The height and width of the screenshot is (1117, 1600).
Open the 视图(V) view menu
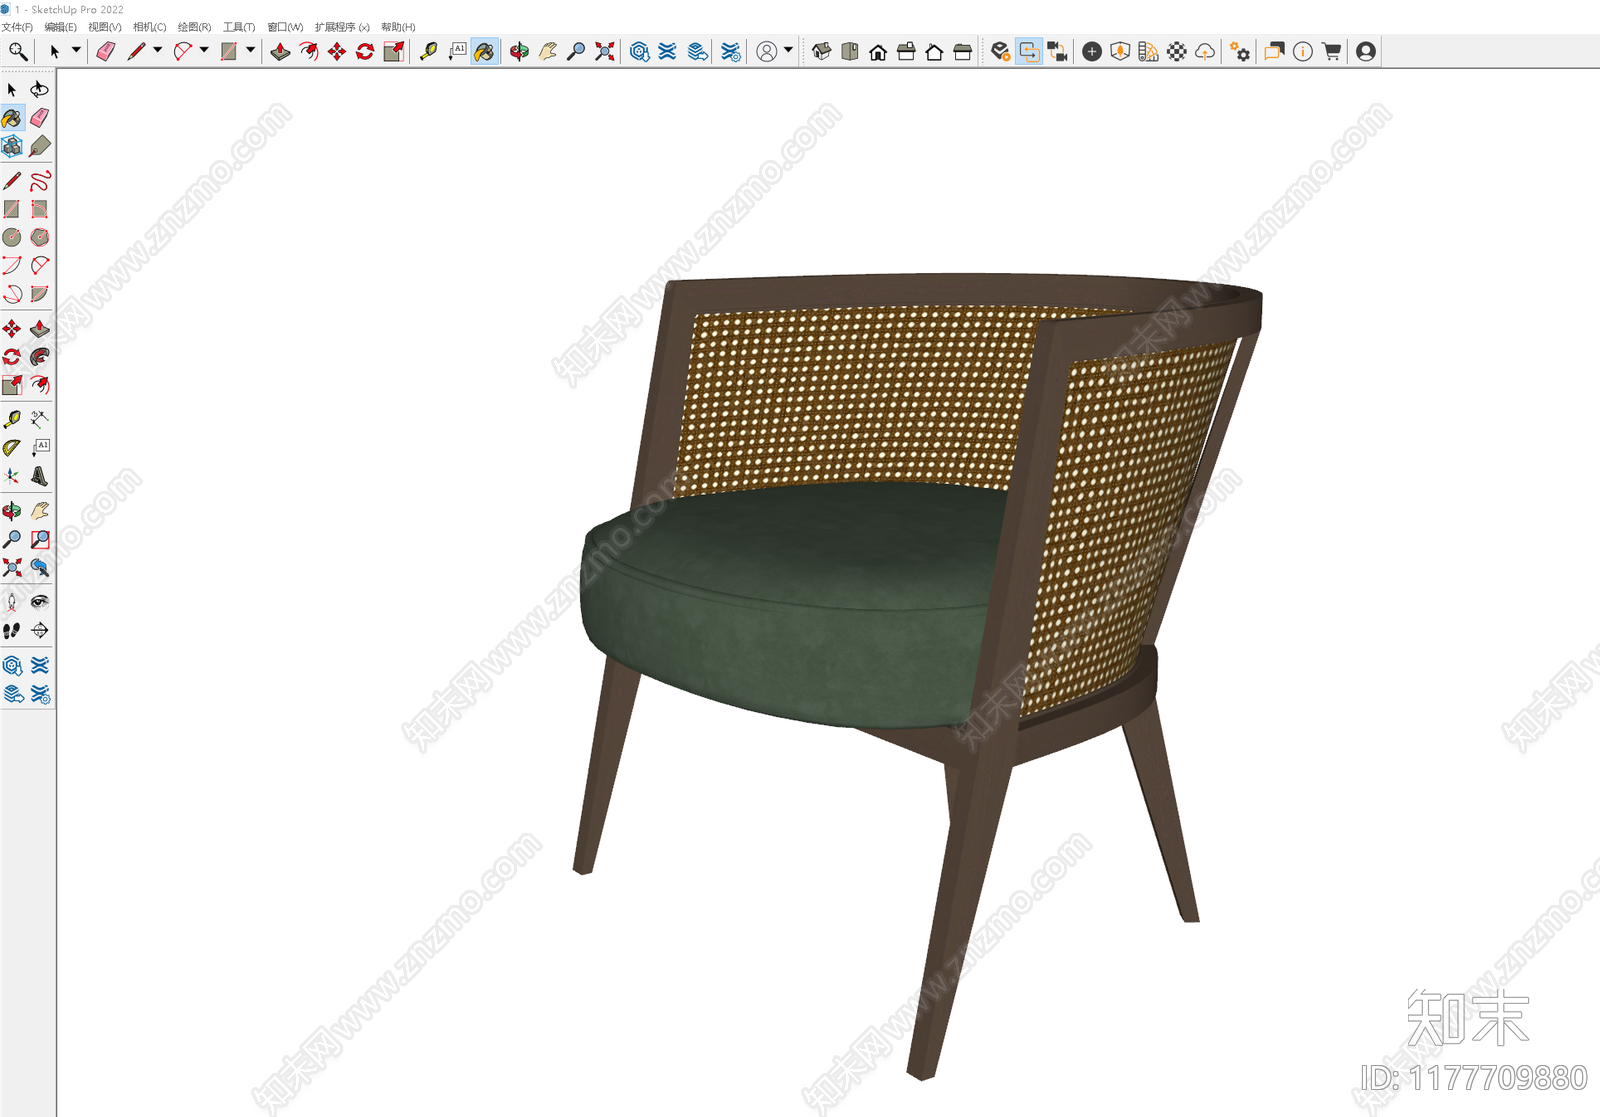click(104, 27)
